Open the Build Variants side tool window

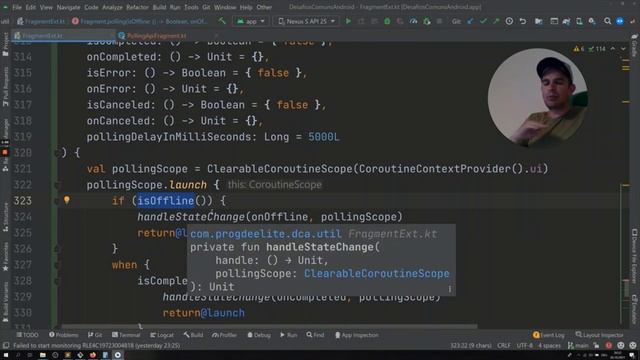pos(5,302)
